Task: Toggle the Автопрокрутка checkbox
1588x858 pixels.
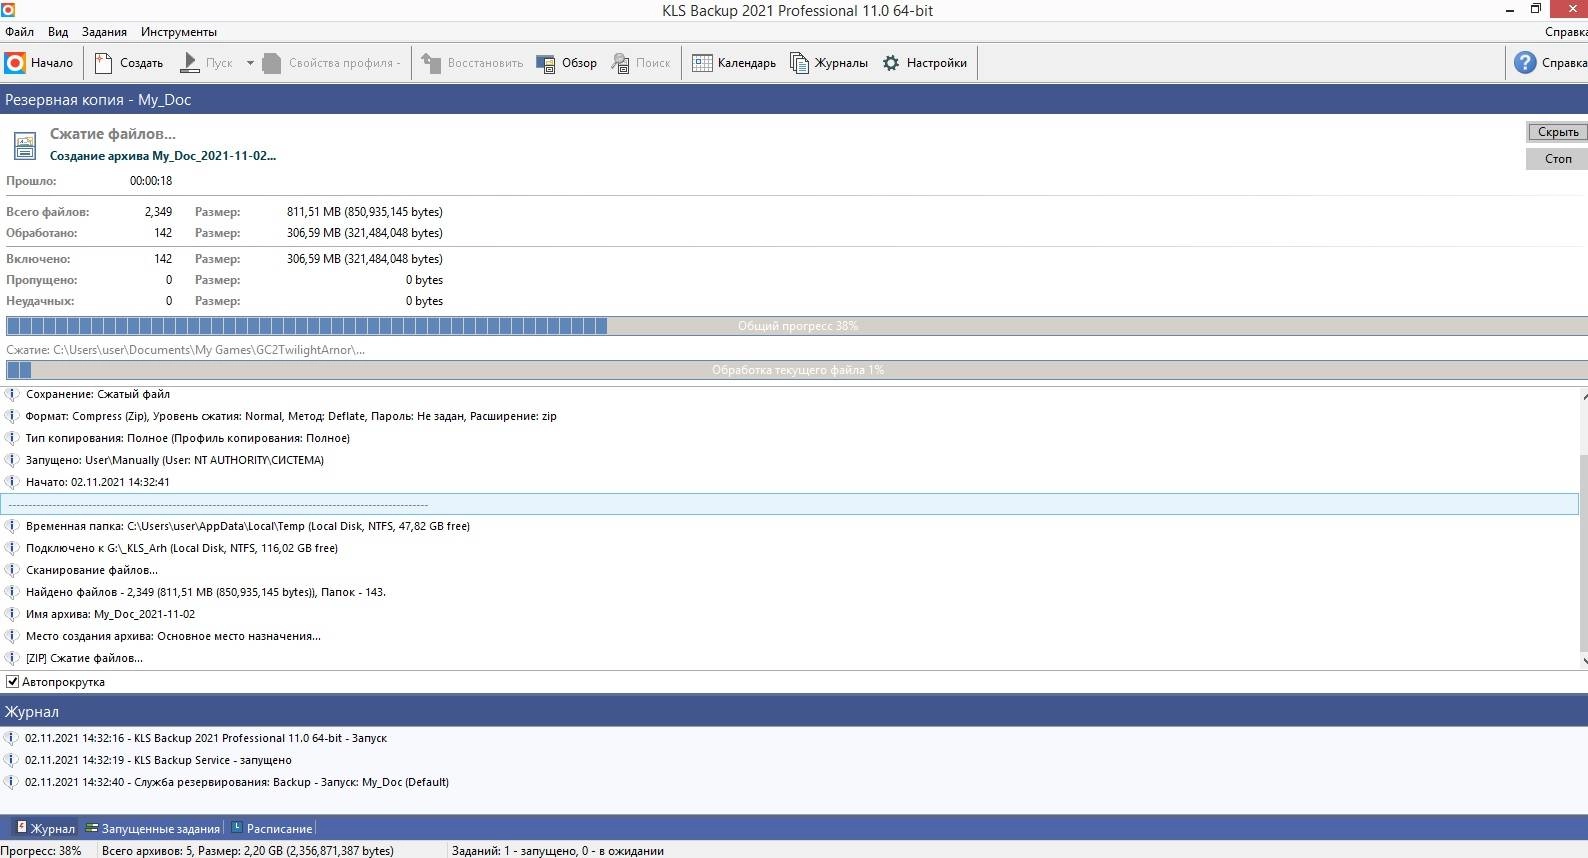Action: pos(13,682)
